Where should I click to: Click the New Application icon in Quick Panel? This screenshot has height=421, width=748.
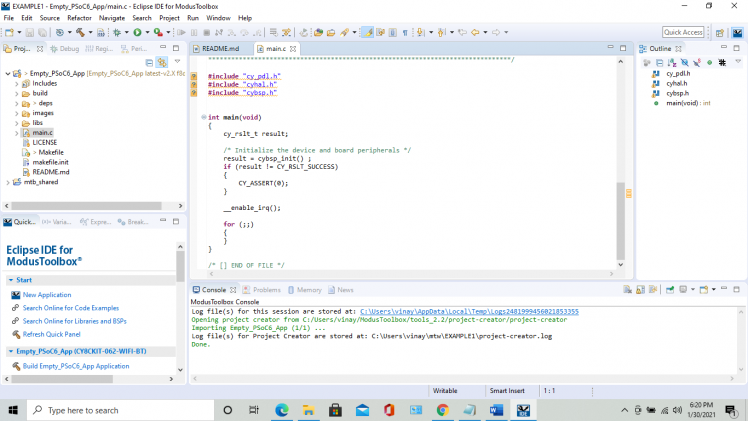15,295
